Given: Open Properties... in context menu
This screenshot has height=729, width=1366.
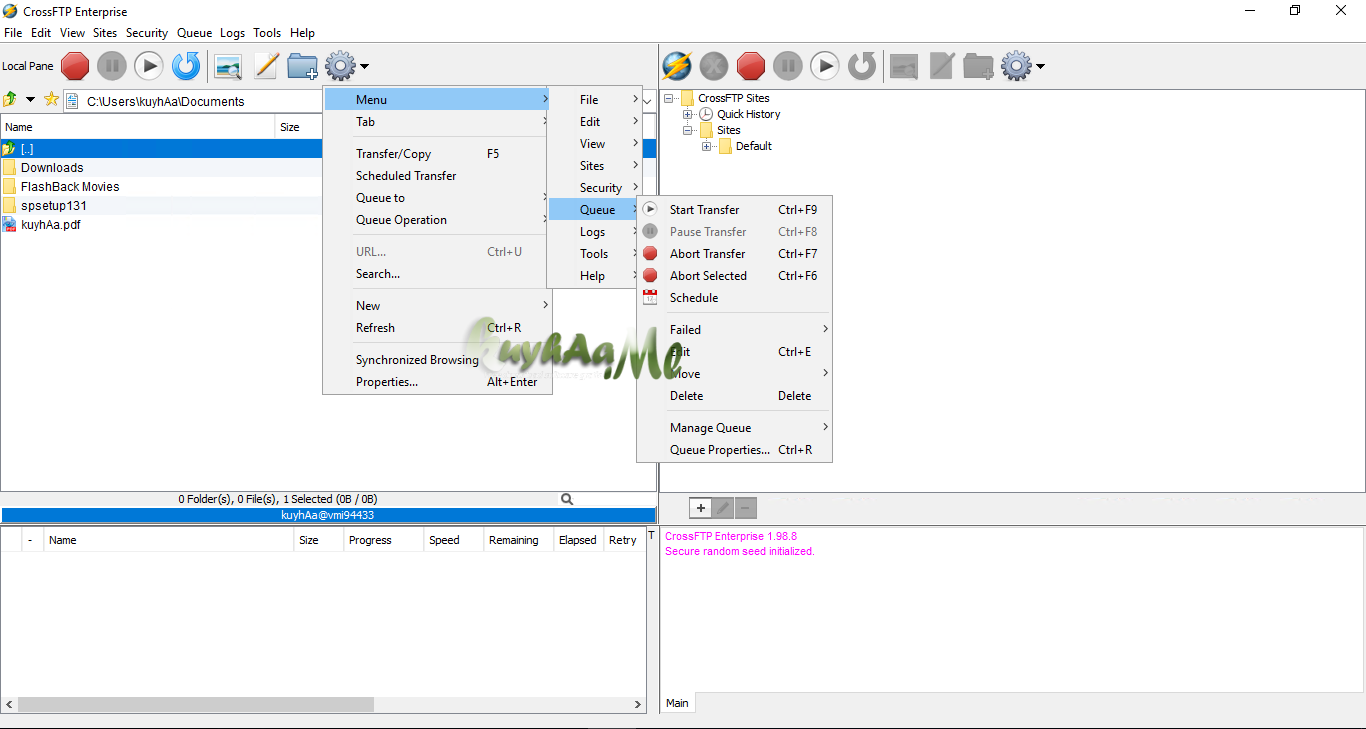Looking at the screenshot, I should (437, 382).
